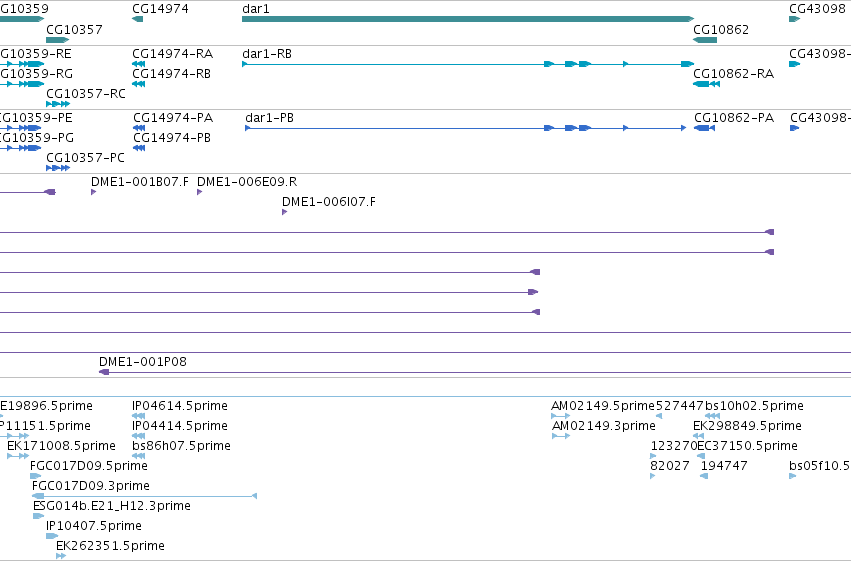Select the IP10407.5prime EST label
Viewport: 851px width, 561px height.
click(x=94, y=526)
